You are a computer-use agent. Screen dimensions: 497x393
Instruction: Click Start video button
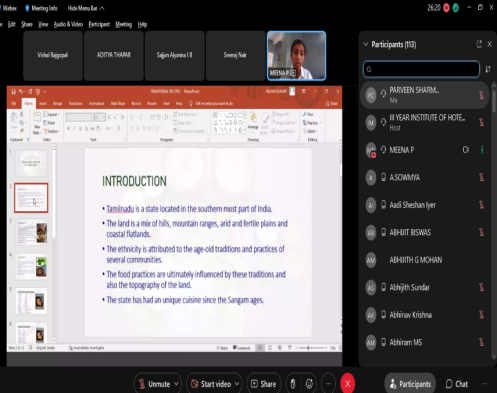coord(211,384)
